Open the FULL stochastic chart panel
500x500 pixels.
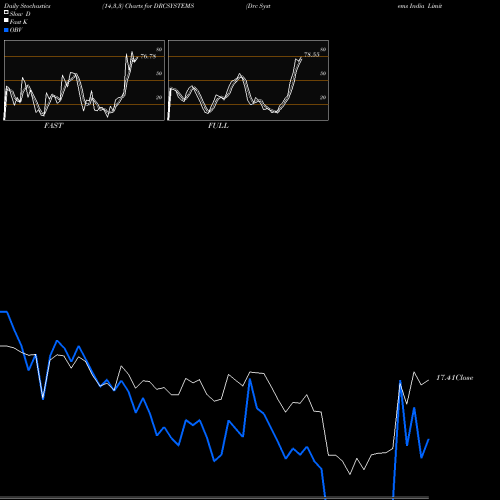click(x=248, y=80)
